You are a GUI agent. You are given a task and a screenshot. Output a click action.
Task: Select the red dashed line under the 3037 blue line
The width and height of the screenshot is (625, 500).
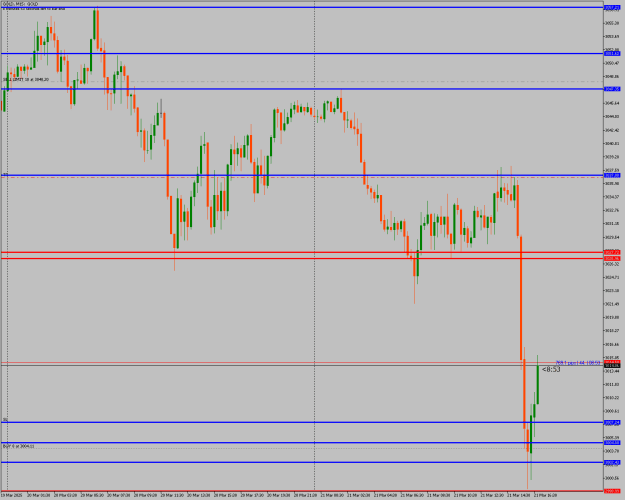[302, 177]
